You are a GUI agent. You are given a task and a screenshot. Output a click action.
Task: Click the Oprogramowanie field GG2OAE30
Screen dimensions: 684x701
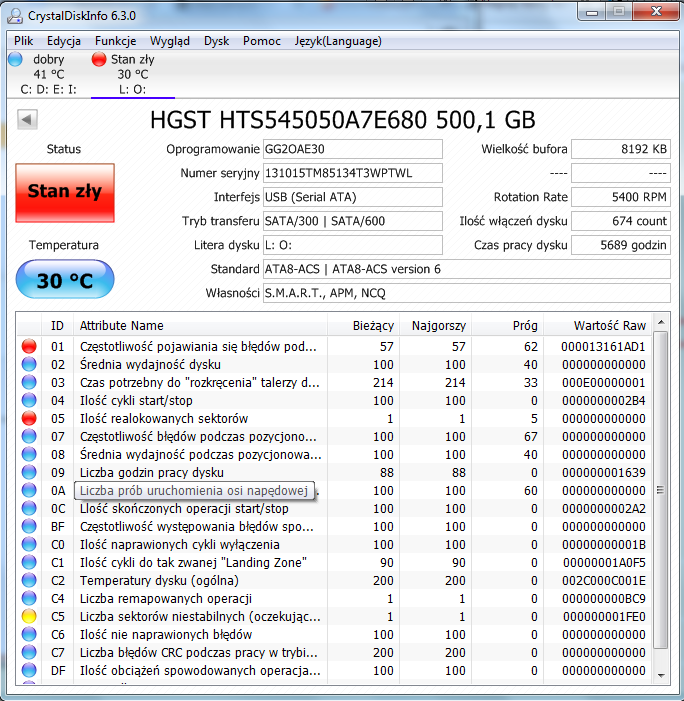coord(353,149)
